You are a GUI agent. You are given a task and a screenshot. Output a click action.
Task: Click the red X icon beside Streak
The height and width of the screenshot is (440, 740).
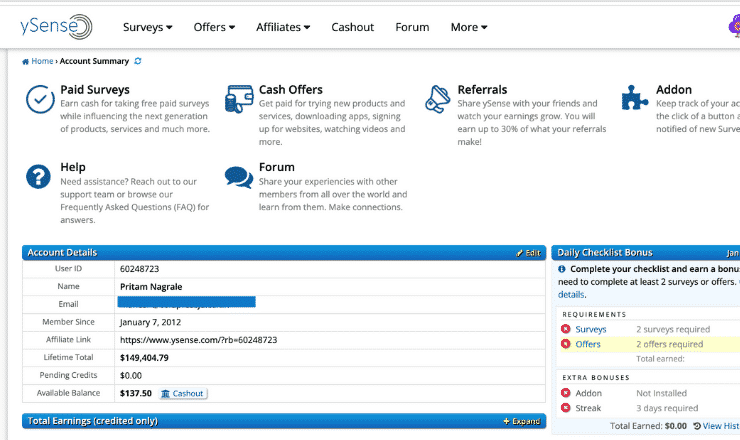tap(565, 408)
